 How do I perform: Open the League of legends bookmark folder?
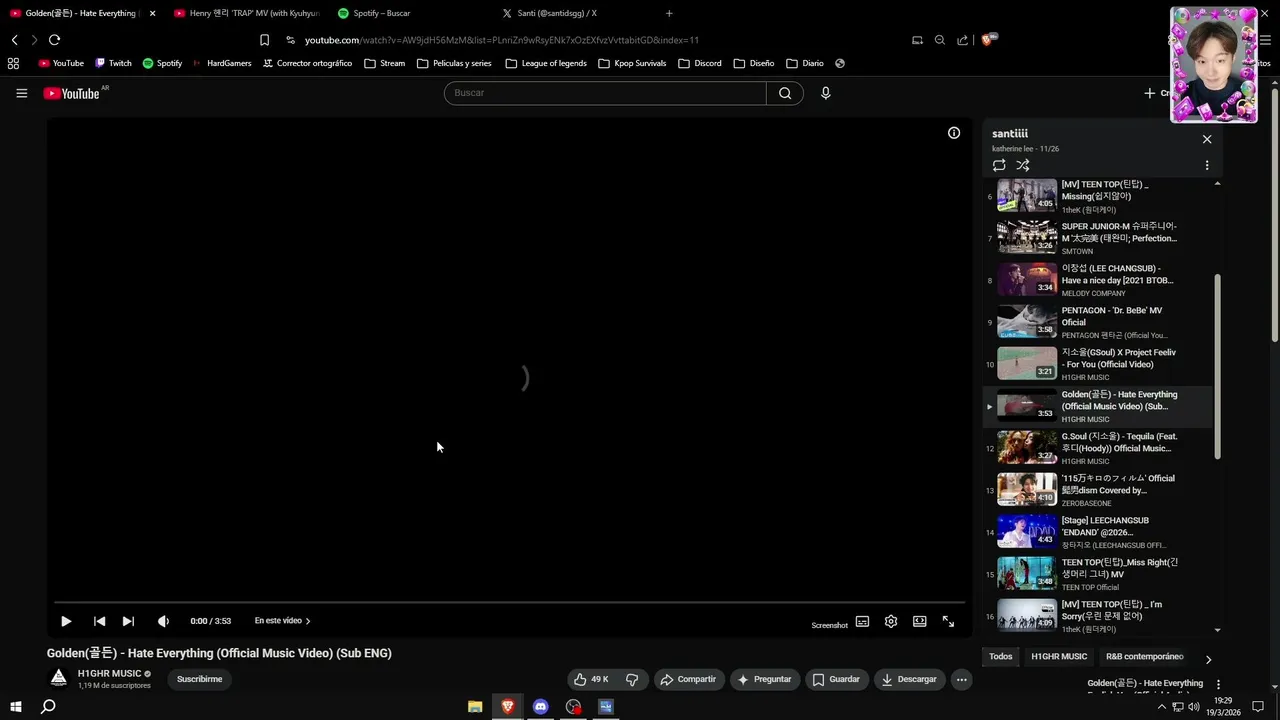[546, 63]
